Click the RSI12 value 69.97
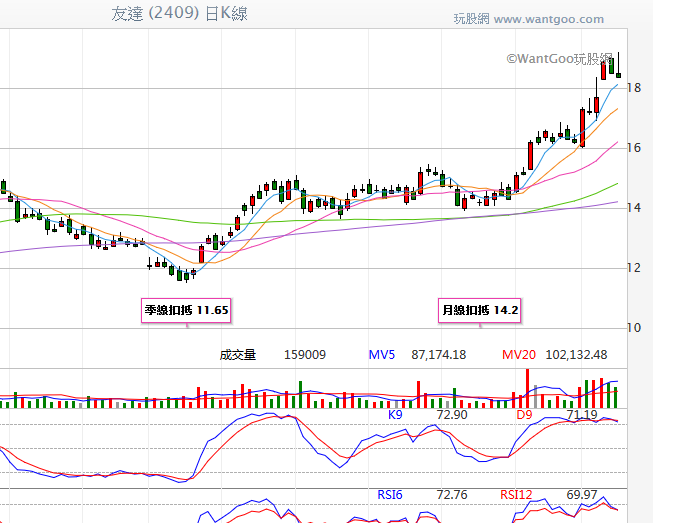This screenshot has width=693, height=524. point(582,495)
